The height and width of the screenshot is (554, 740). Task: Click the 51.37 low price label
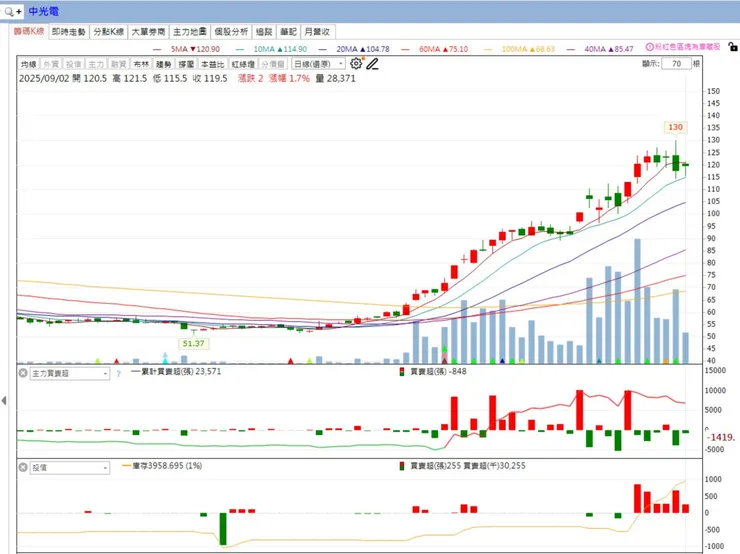(193, 344)
